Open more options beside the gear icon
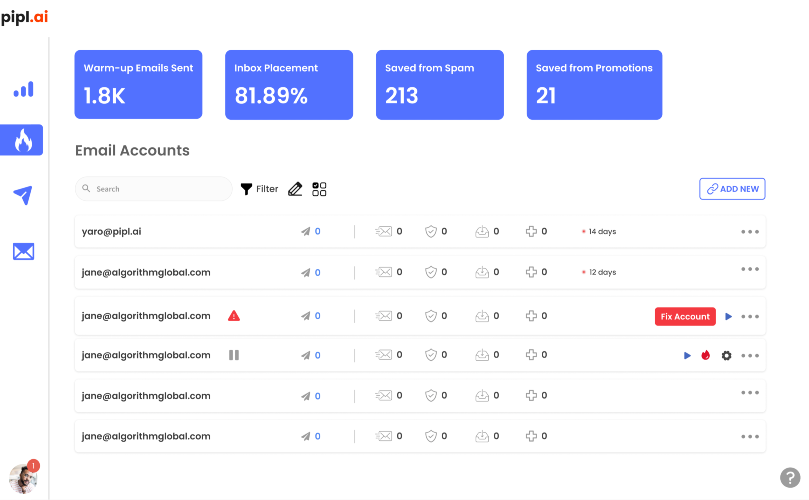Viewport: 809px width, 500px height. pos(750,356)
